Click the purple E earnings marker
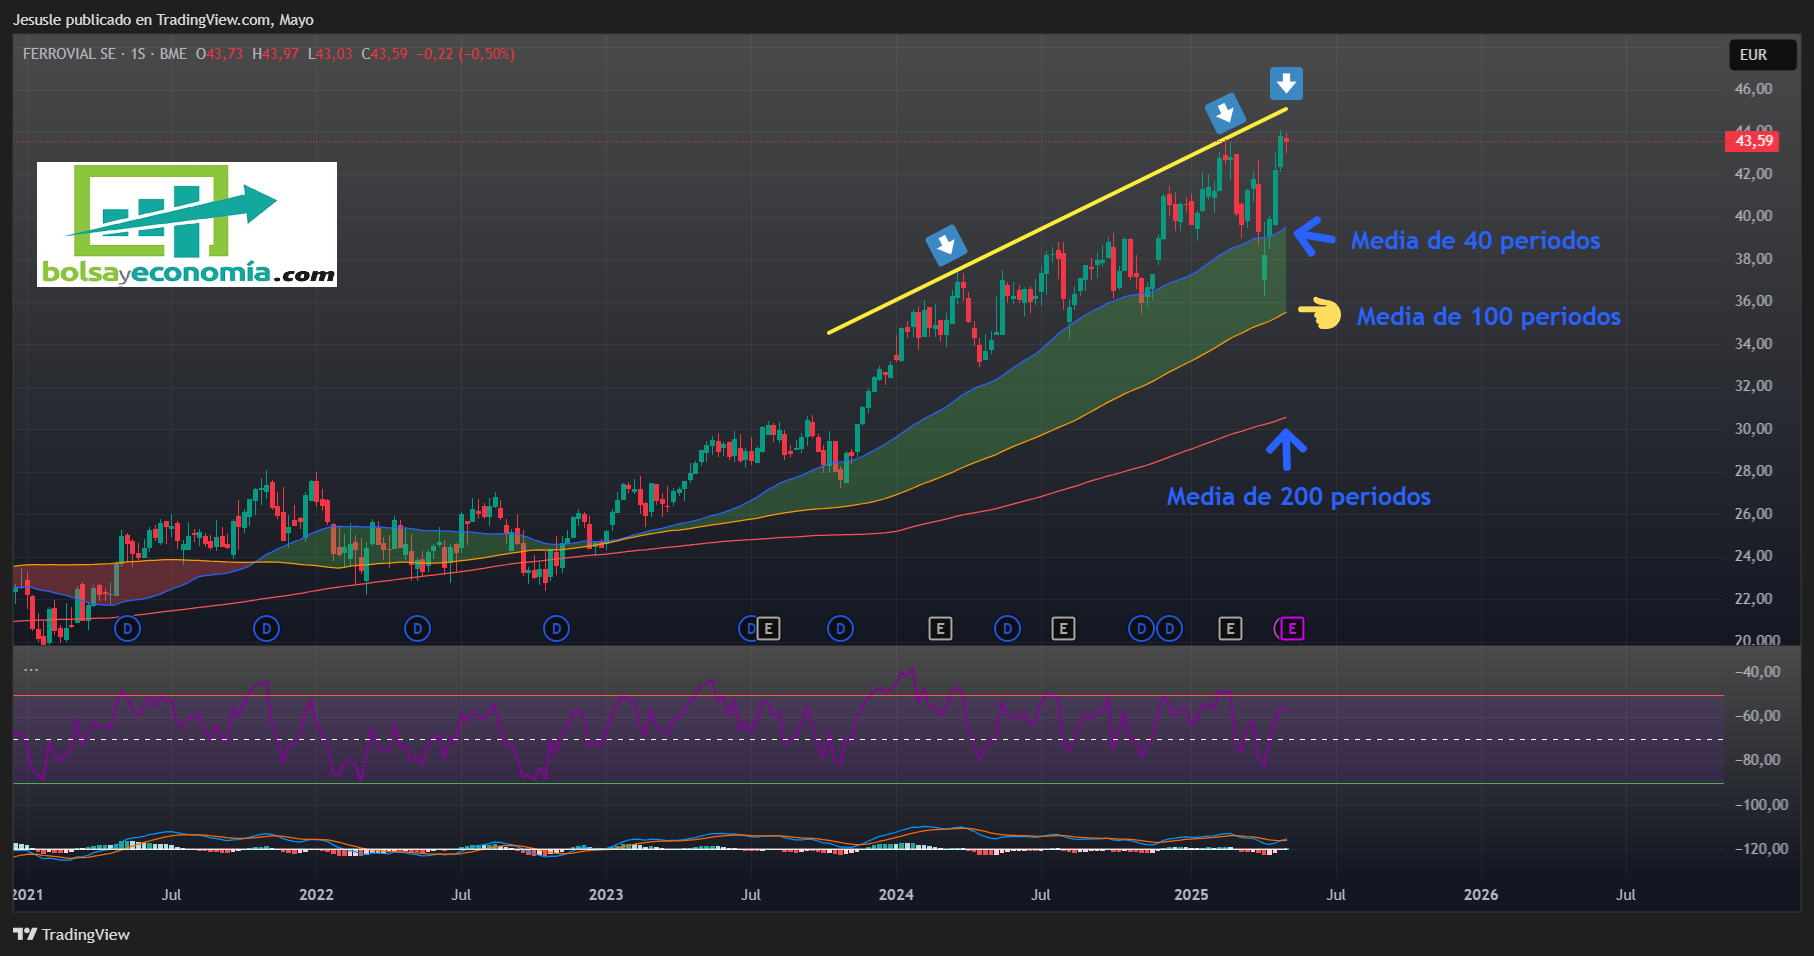The image size is (1814, 956). tap(1292, 628)
